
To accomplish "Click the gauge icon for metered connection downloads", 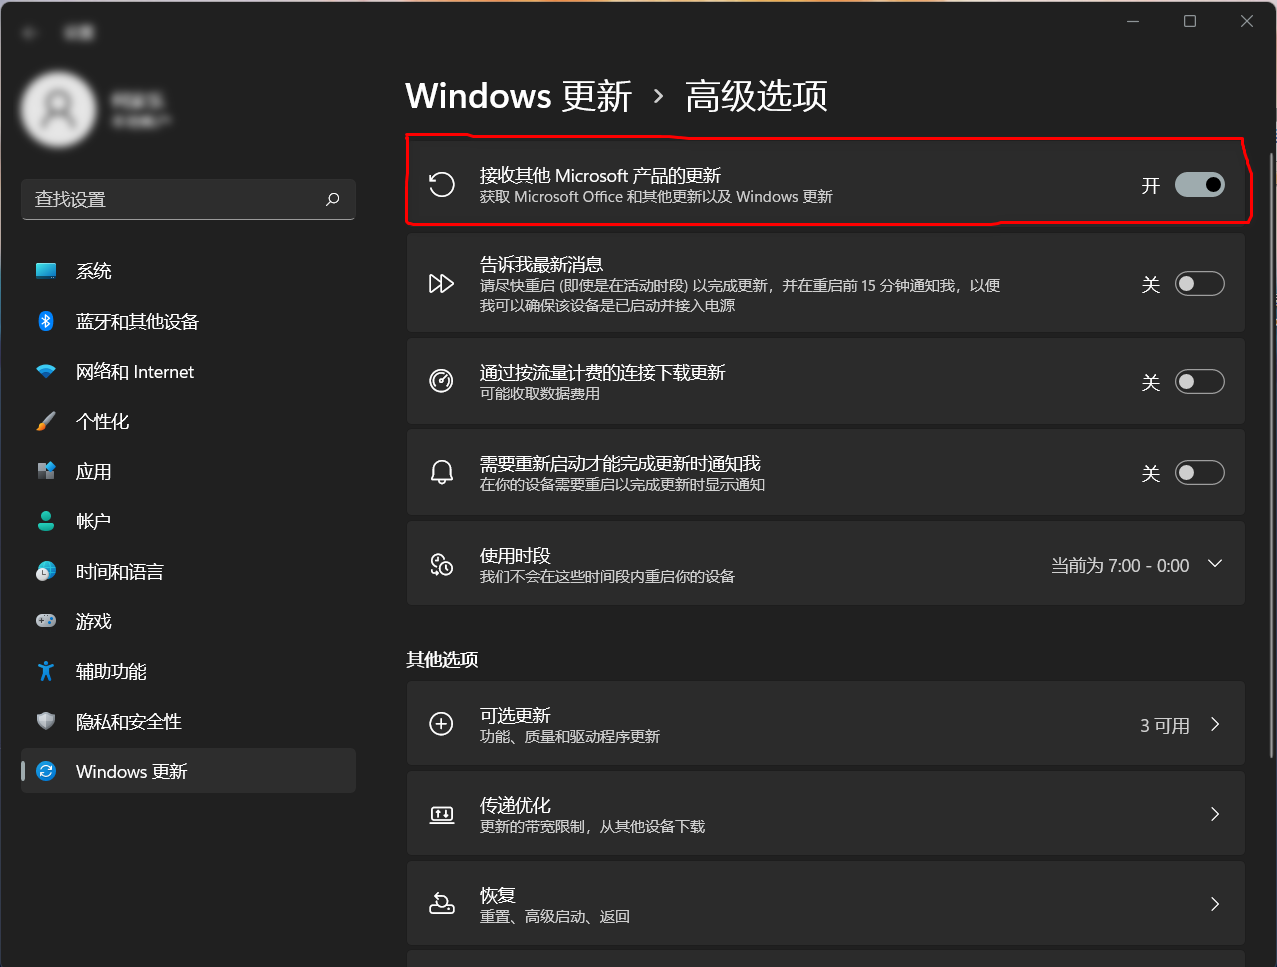I will click(x=442, y=381).
